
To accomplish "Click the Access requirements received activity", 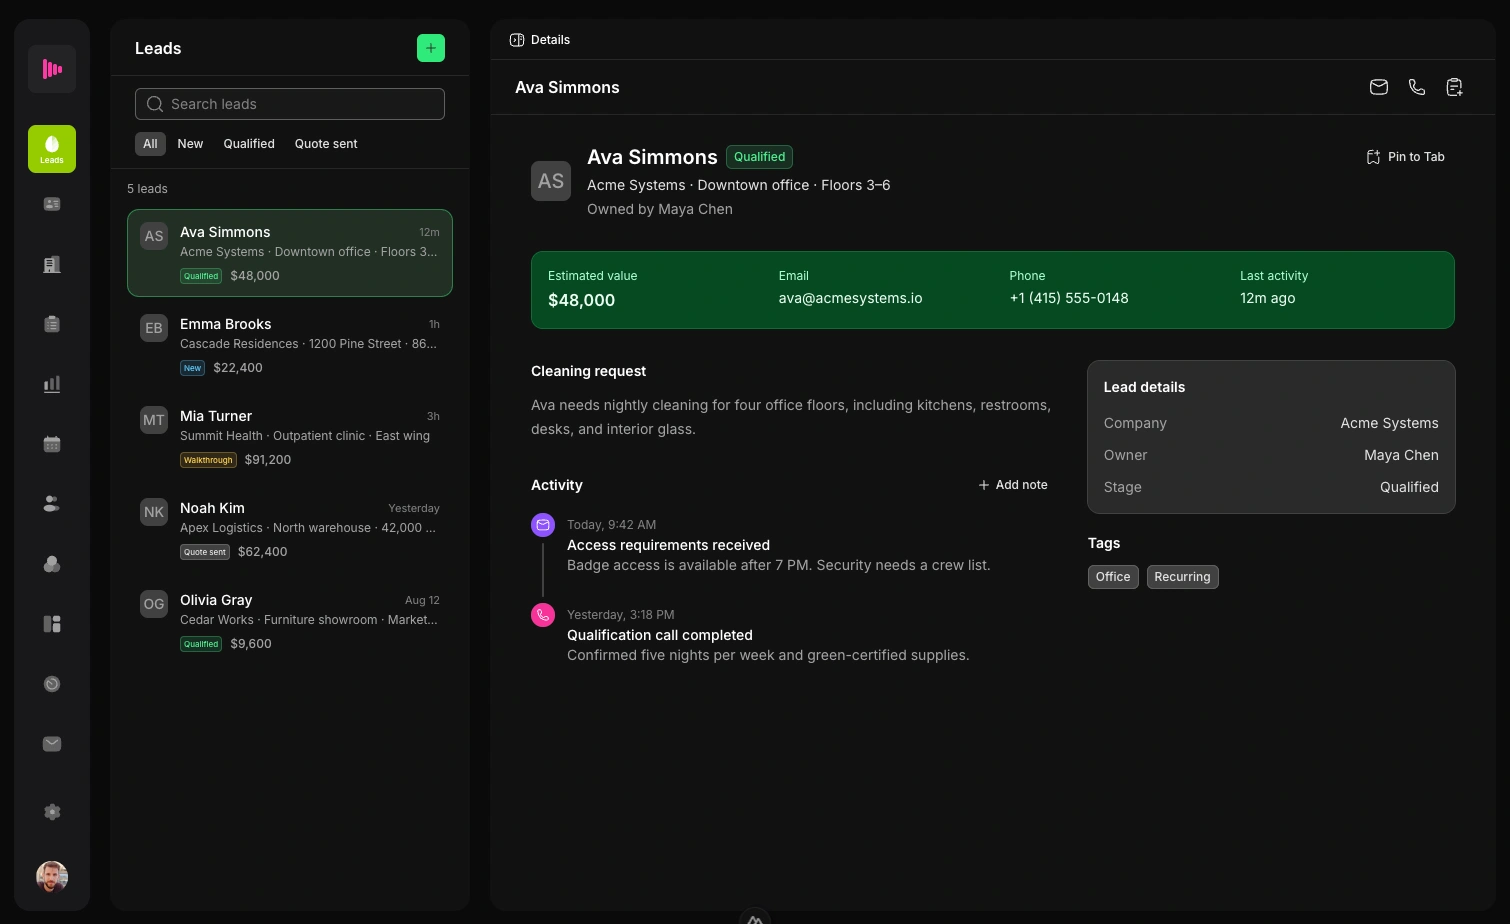I will point(668,545).
